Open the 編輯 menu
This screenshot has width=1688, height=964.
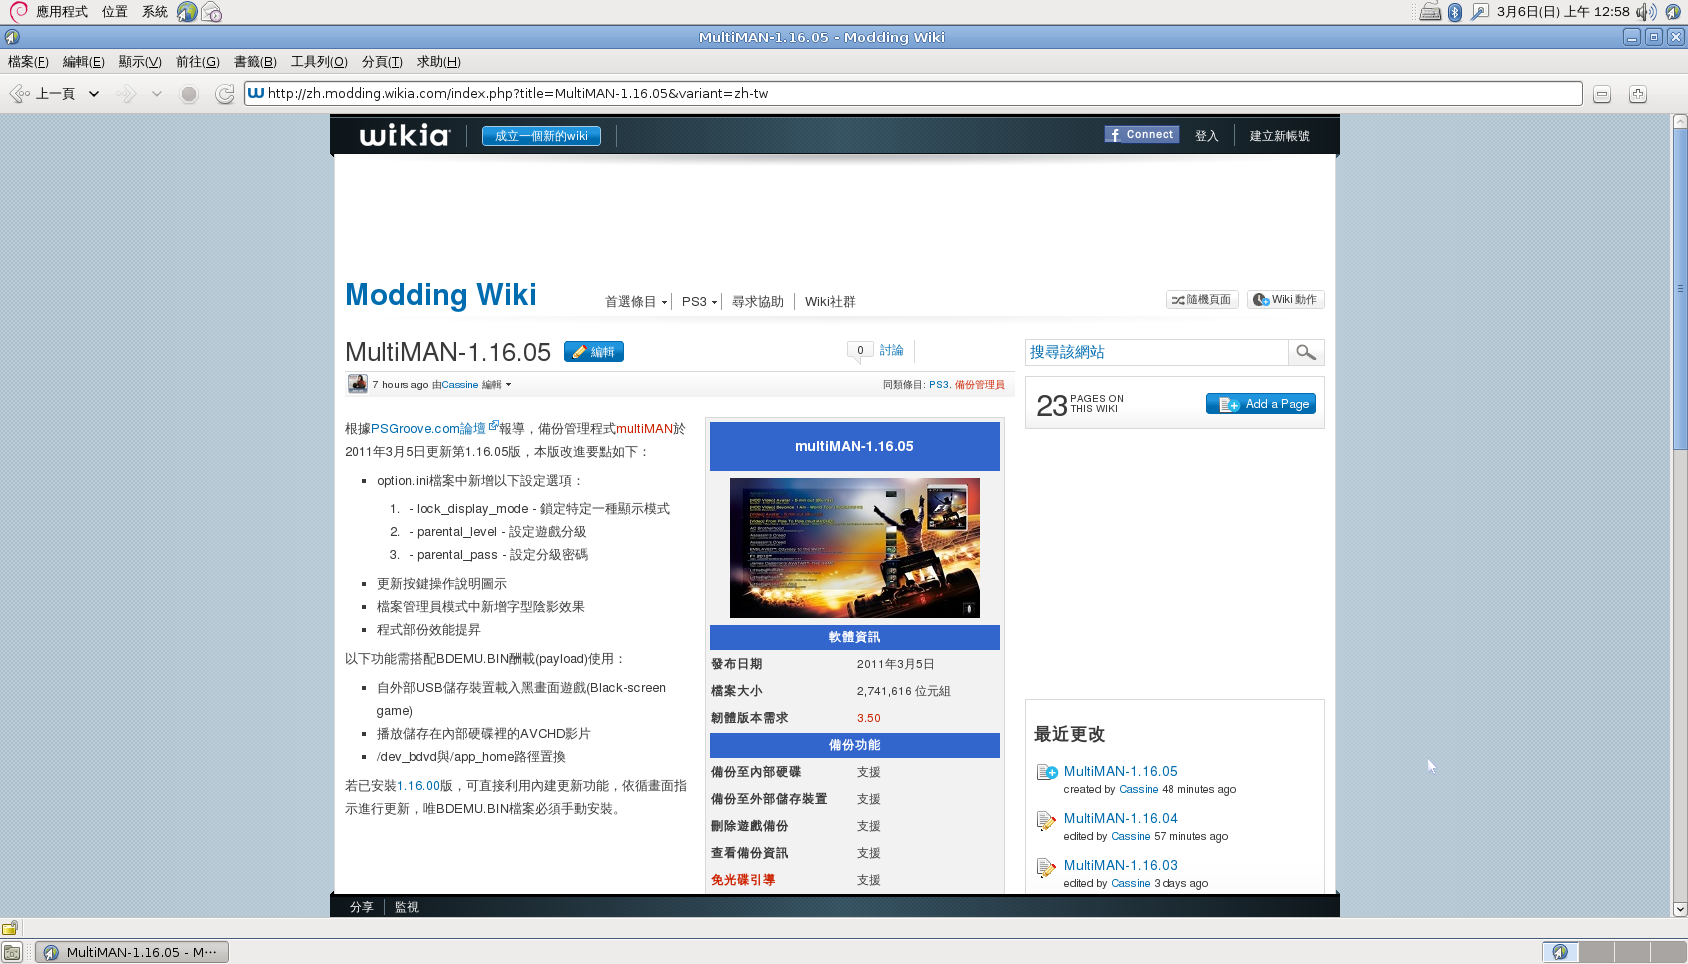(83, 62)
